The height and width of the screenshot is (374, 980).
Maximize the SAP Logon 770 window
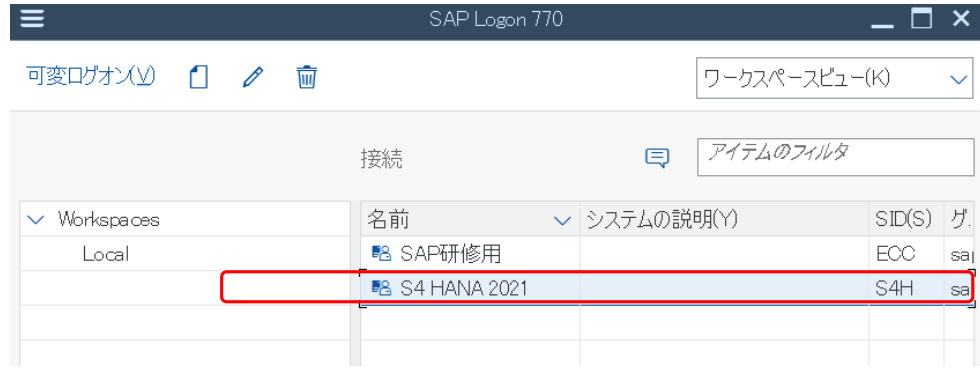click(x=921, y=18)
